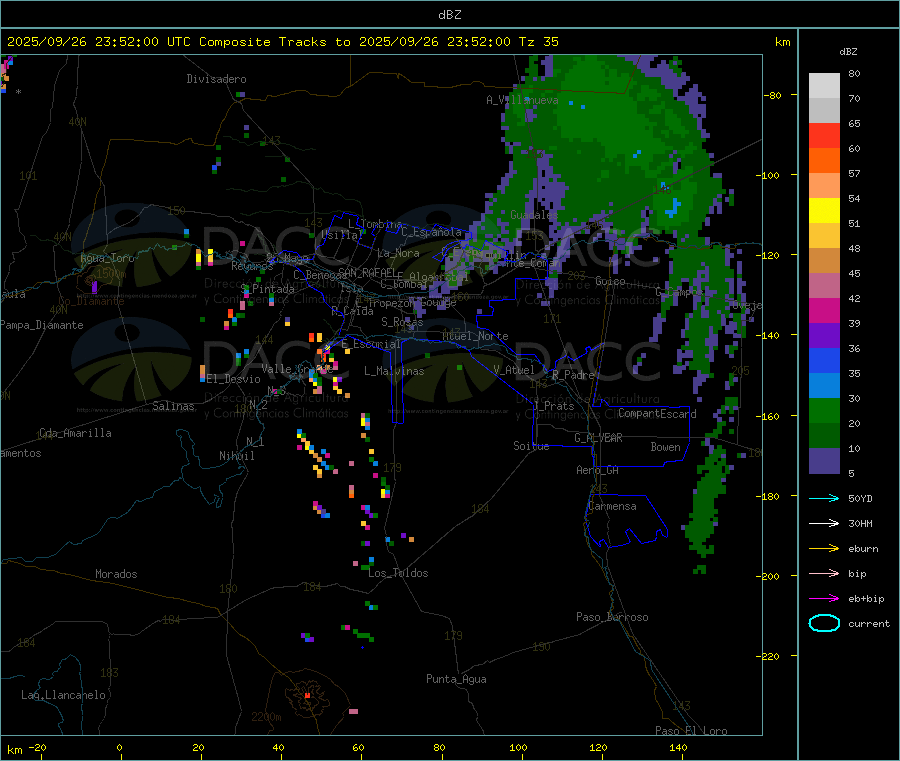Click the 'Lag.Llancanelo' map label
This screenshot has height=761, width=900.
63,695
